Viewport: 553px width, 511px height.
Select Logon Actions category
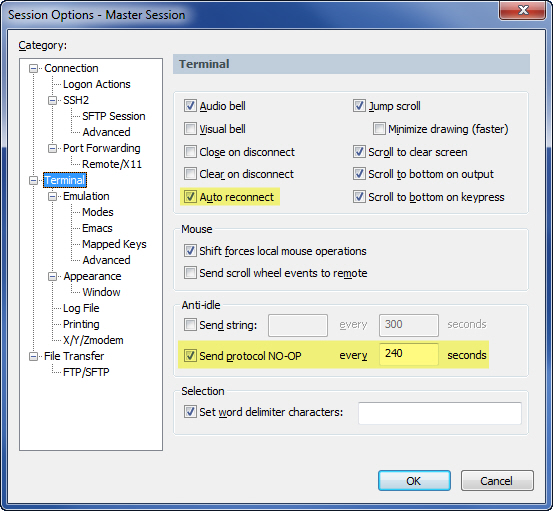[x=97, y=84]
